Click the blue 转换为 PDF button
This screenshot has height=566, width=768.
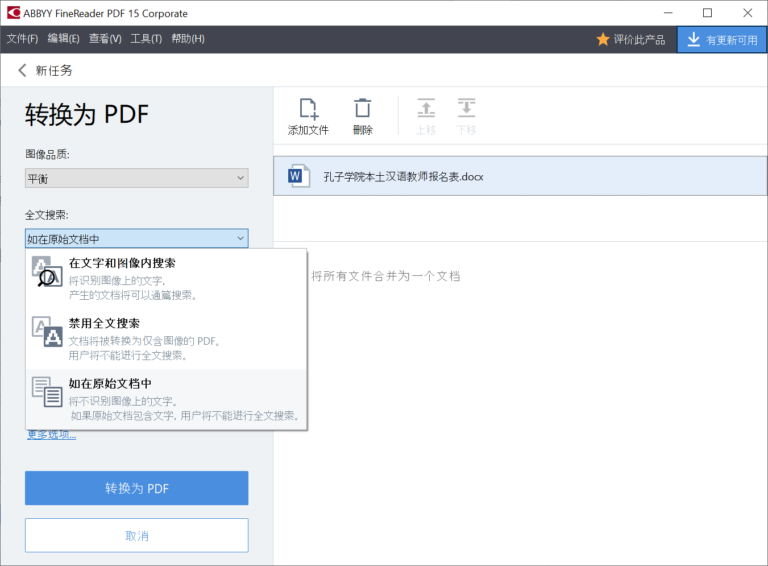click(137, 488)
